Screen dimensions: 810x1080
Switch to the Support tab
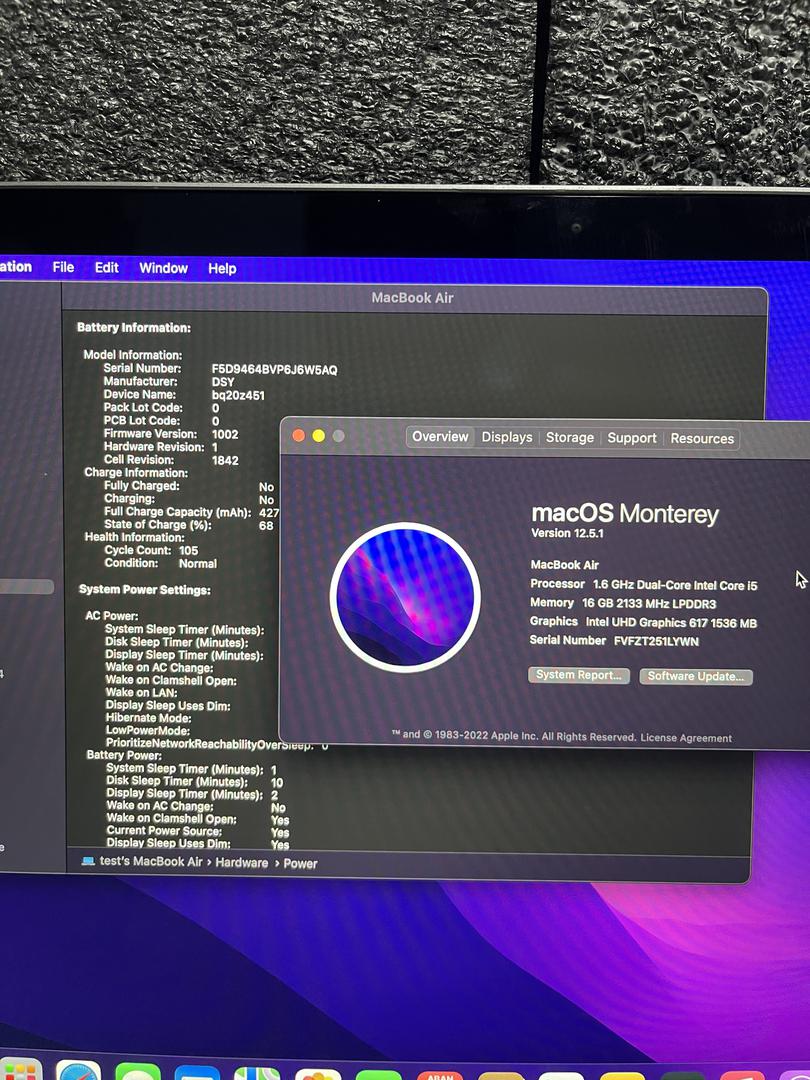[632, 438]
